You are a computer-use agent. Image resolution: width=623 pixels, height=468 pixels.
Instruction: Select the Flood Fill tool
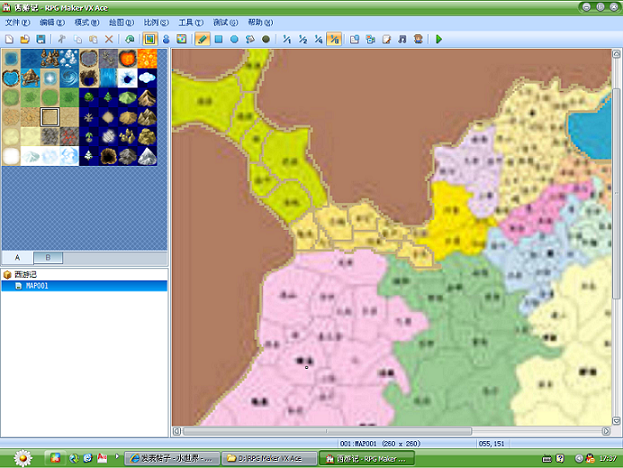coord(250,39)
